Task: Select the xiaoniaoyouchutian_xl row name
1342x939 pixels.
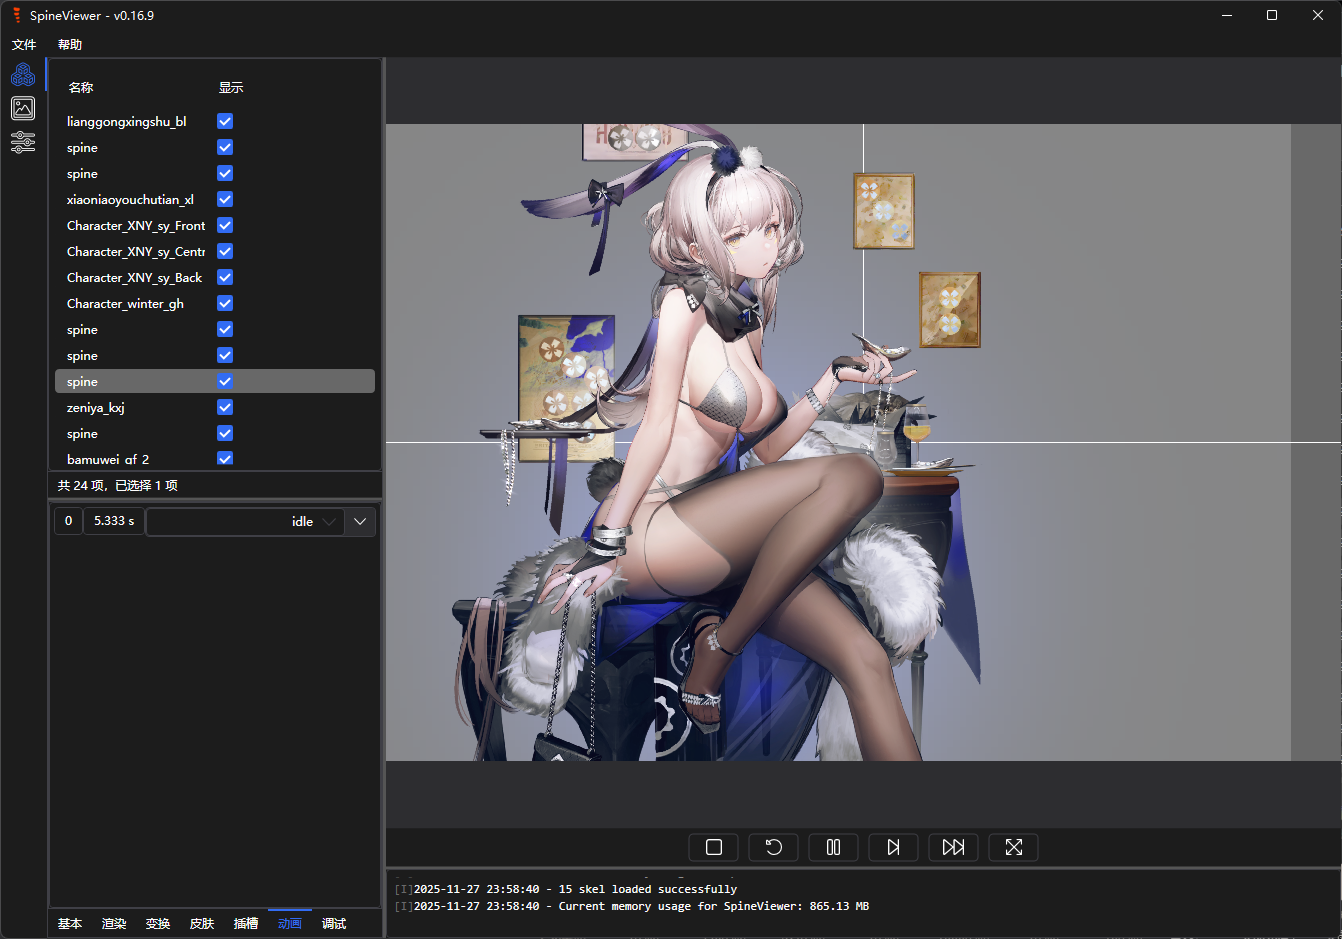Action: pos(130,199)
